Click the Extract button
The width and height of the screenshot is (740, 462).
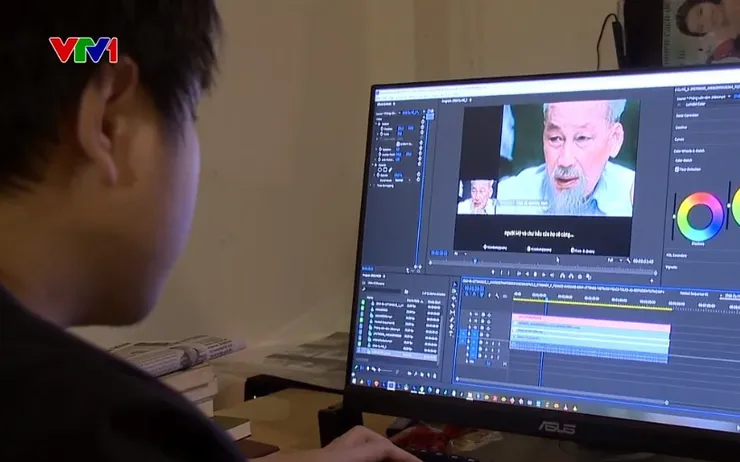[x=571, y=276]
